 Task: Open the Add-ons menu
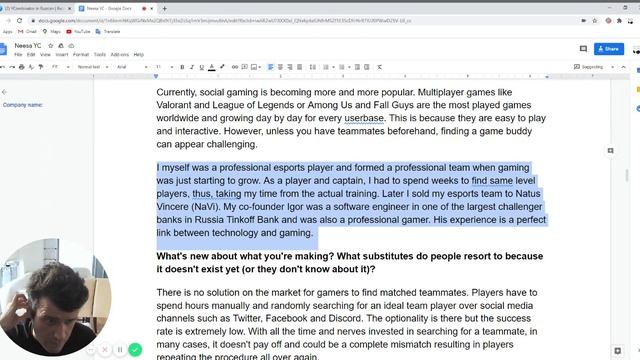click(x=120, y=54)
